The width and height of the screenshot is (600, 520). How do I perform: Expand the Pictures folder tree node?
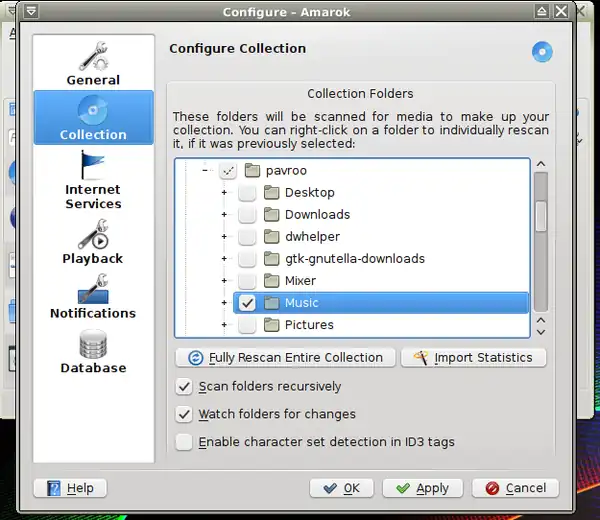pyautogui.click(x=224, y=325)
